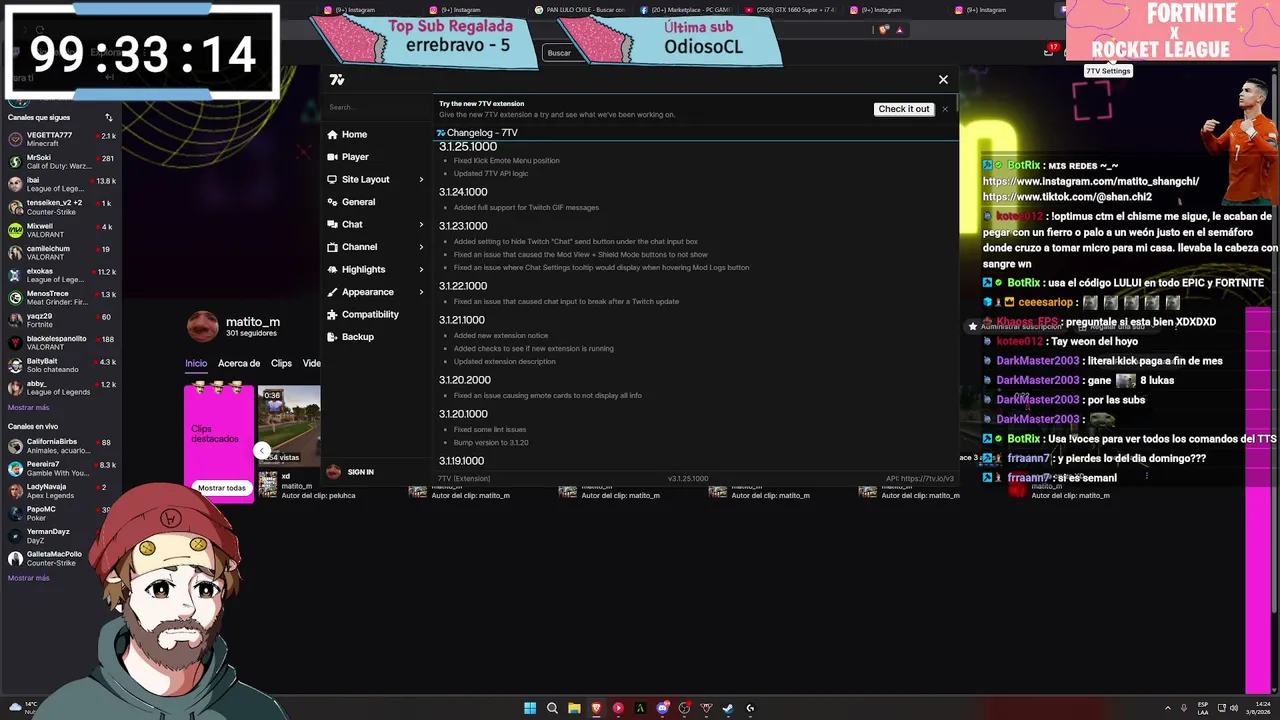Screen dimensions: 1280x720
Task: Open Discord from the taskbar
Action: tap(662, 708)
